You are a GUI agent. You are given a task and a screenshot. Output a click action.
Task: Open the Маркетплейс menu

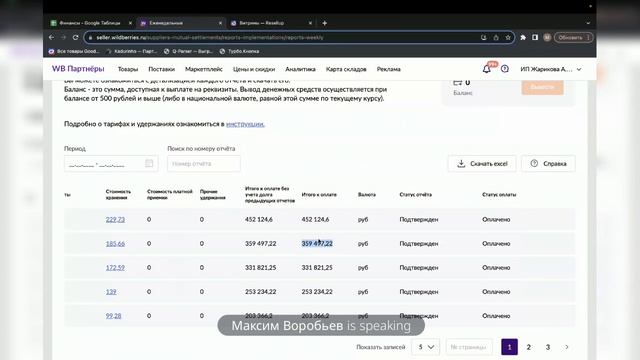tap(204, 69)
